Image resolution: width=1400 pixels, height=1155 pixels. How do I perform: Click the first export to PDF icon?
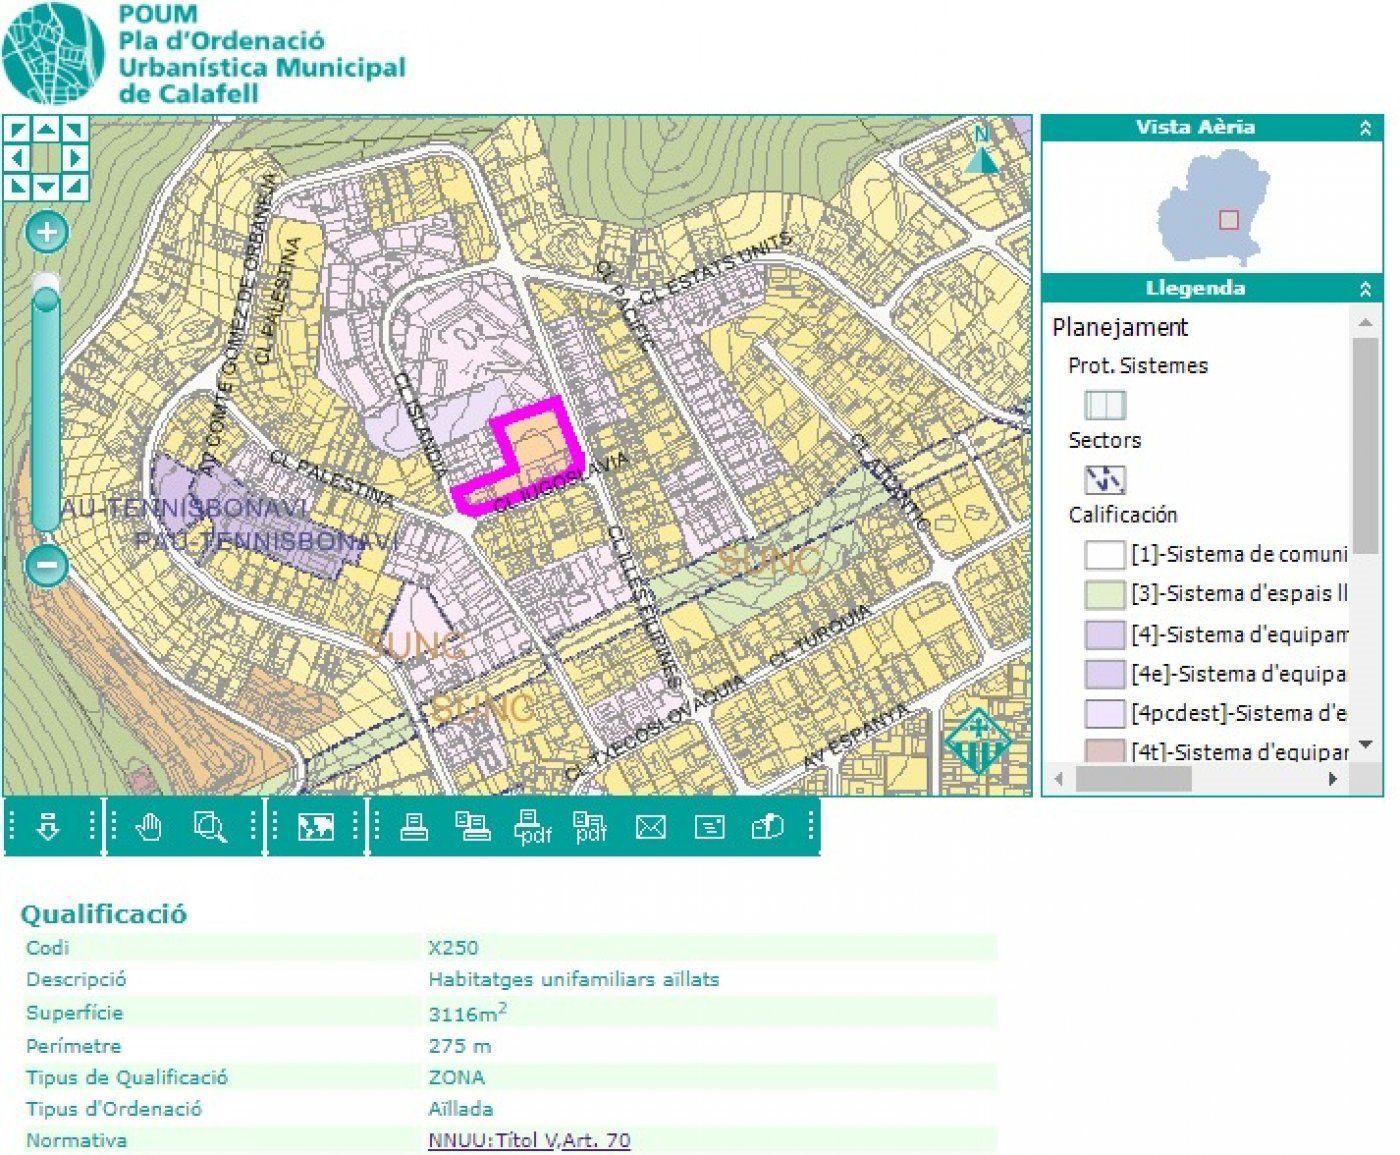(532, 827)
